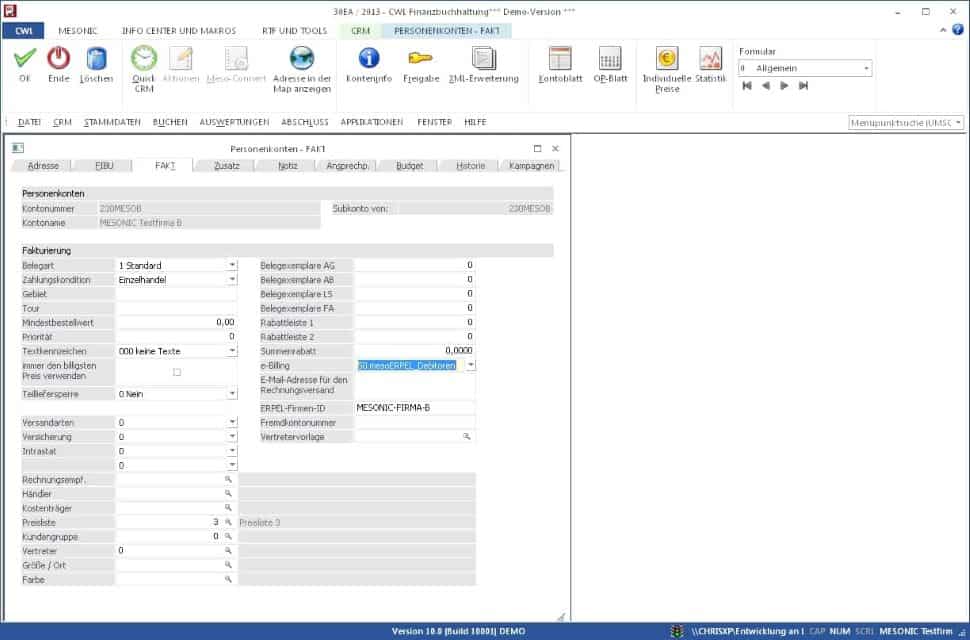Click the Preisliste lookup magnifier
The height and width of the screenshot is (640, 970).
point(228,522)
